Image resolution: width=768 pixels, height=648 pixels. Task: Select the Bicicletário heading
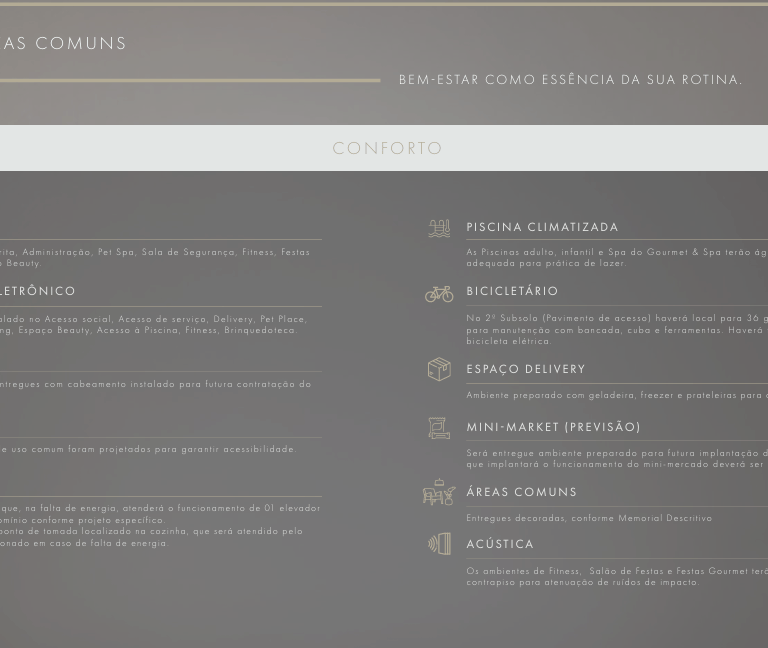pyautogui.click(x=512, y=291)
